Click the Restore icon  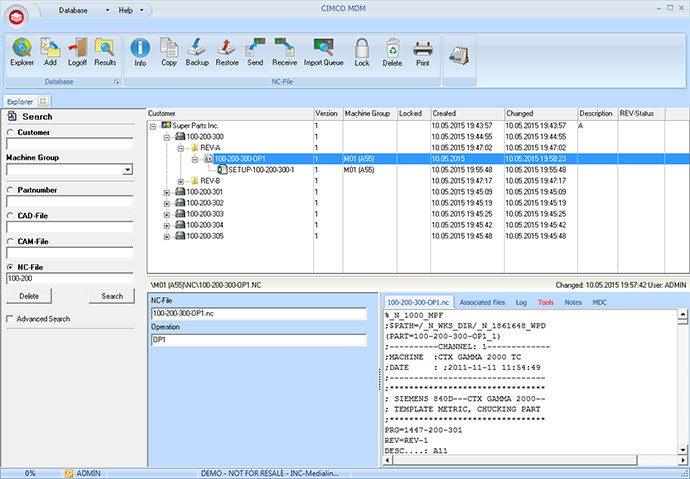(x=227, y=52)
